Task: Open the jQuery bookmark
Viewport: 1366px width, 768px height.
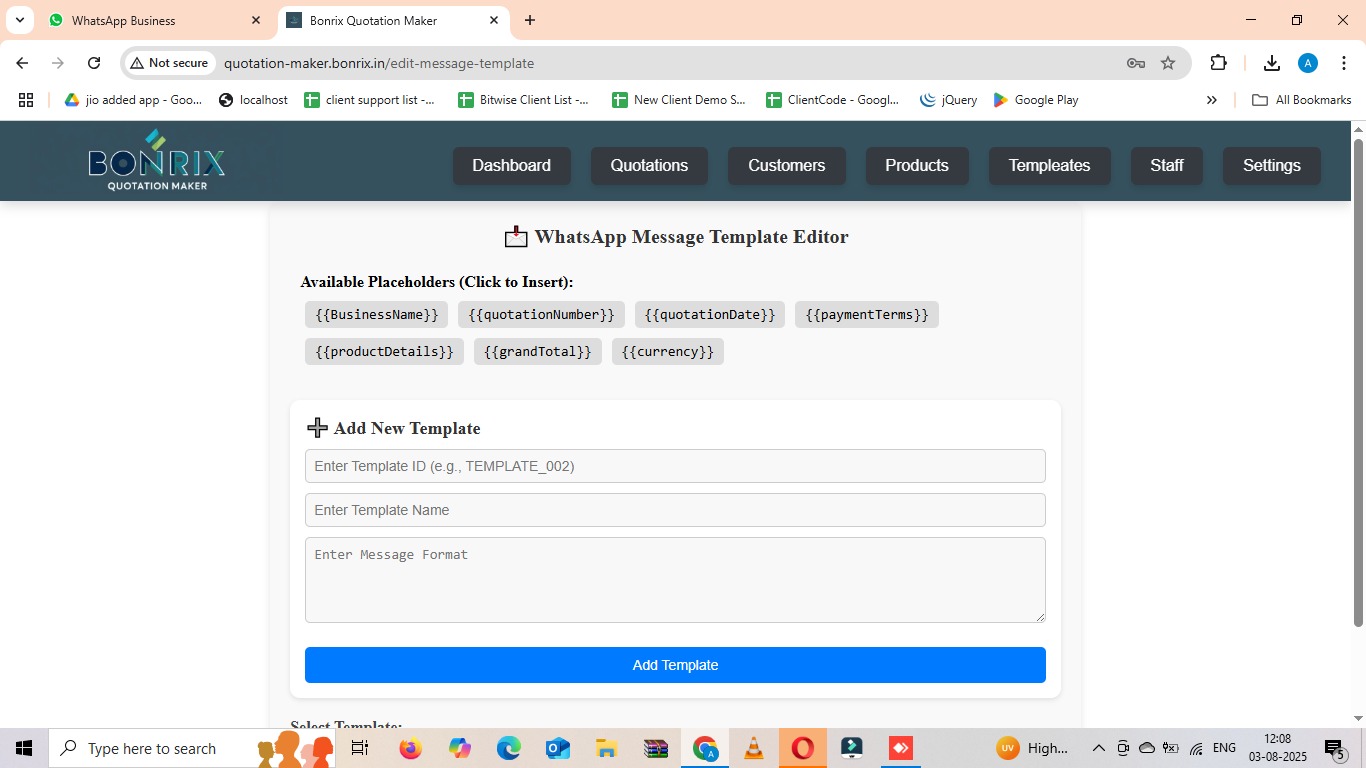Action: pos(948,100)
